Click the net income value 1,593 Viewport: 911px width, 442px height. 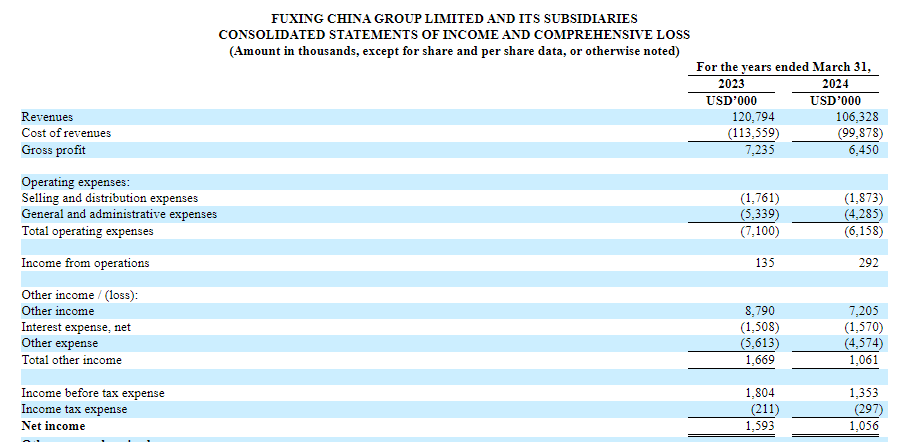click(760, 426)
